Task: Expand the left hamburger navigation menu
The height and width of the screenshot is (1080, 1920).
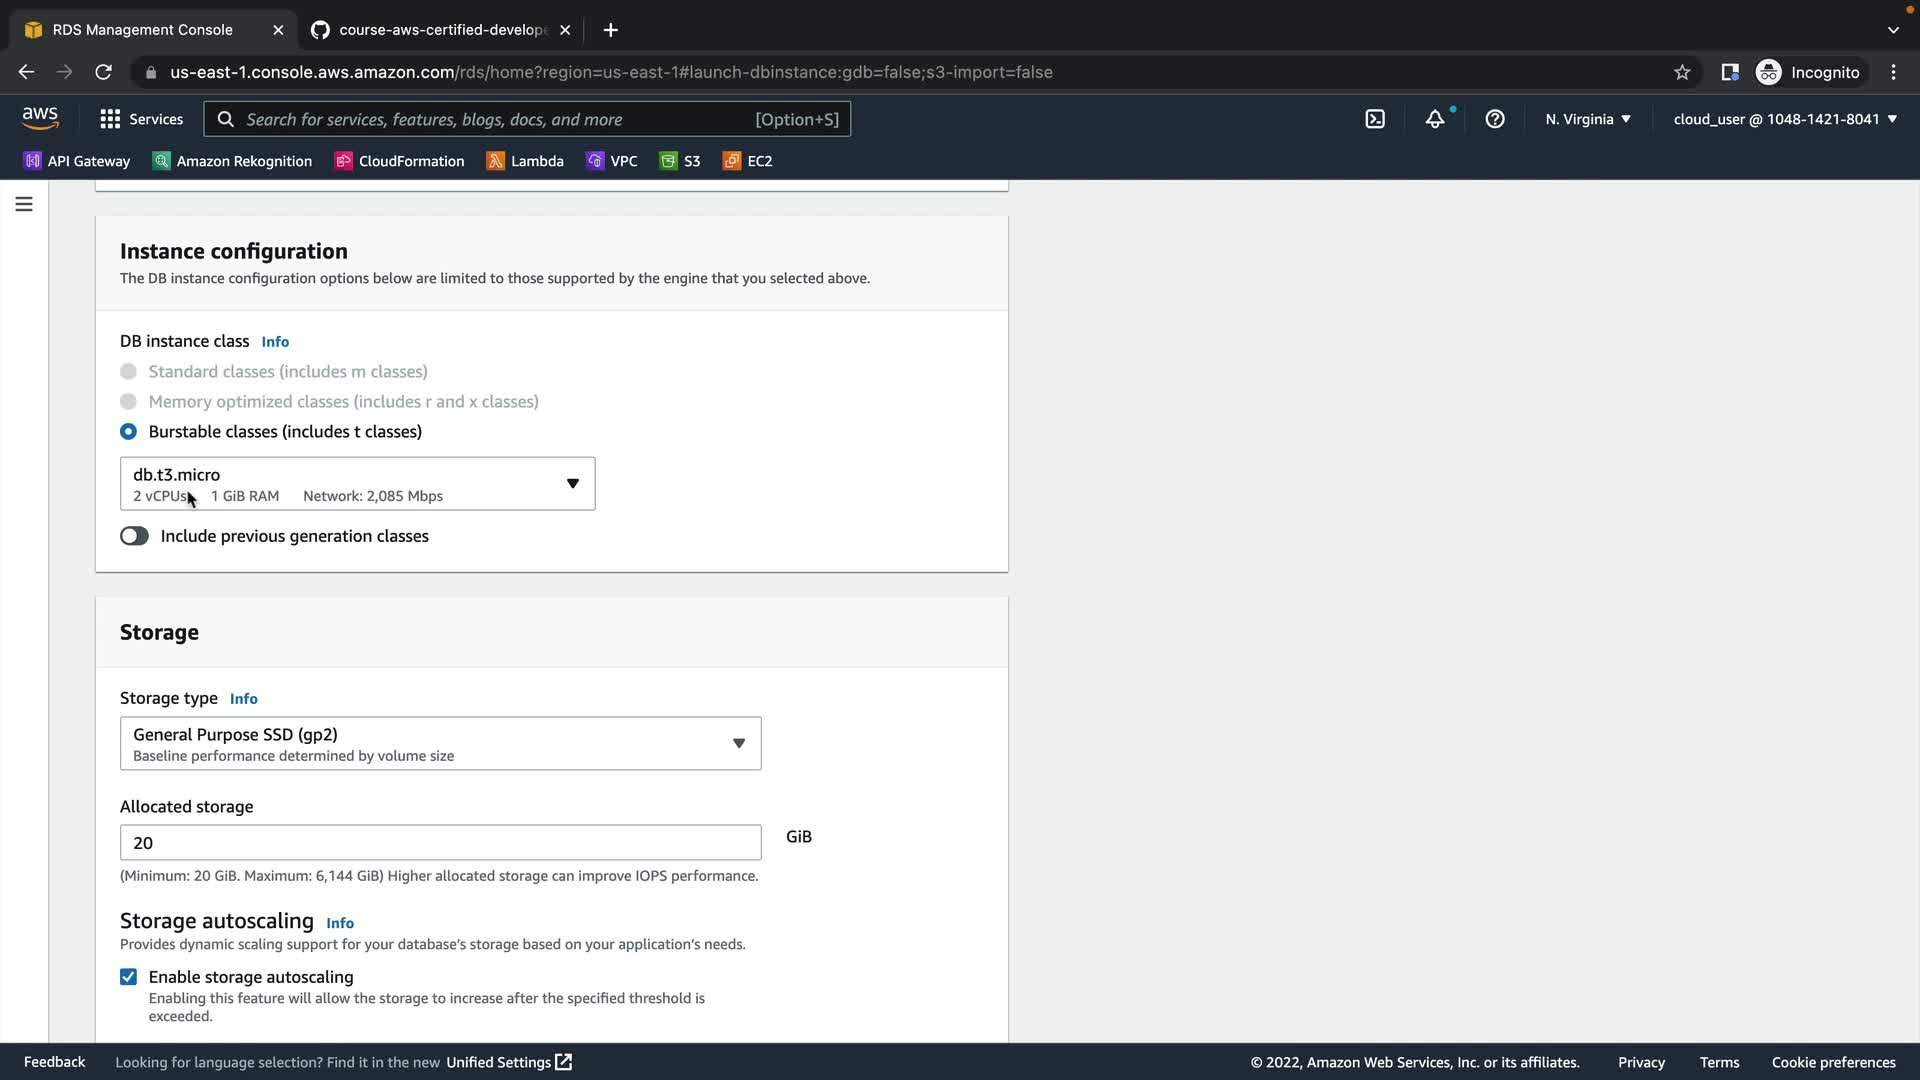Action: coord(24,204)
